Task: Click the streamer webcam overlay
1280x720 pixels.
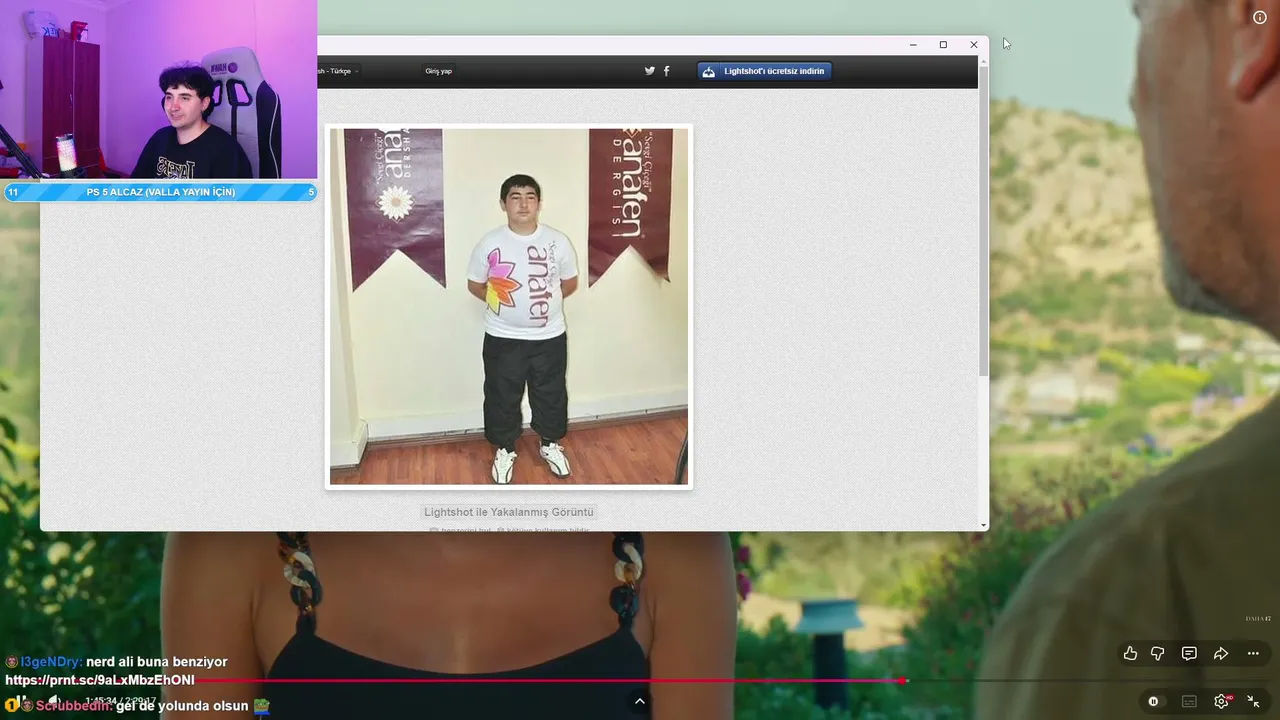Action: click(x=159, y=90)
